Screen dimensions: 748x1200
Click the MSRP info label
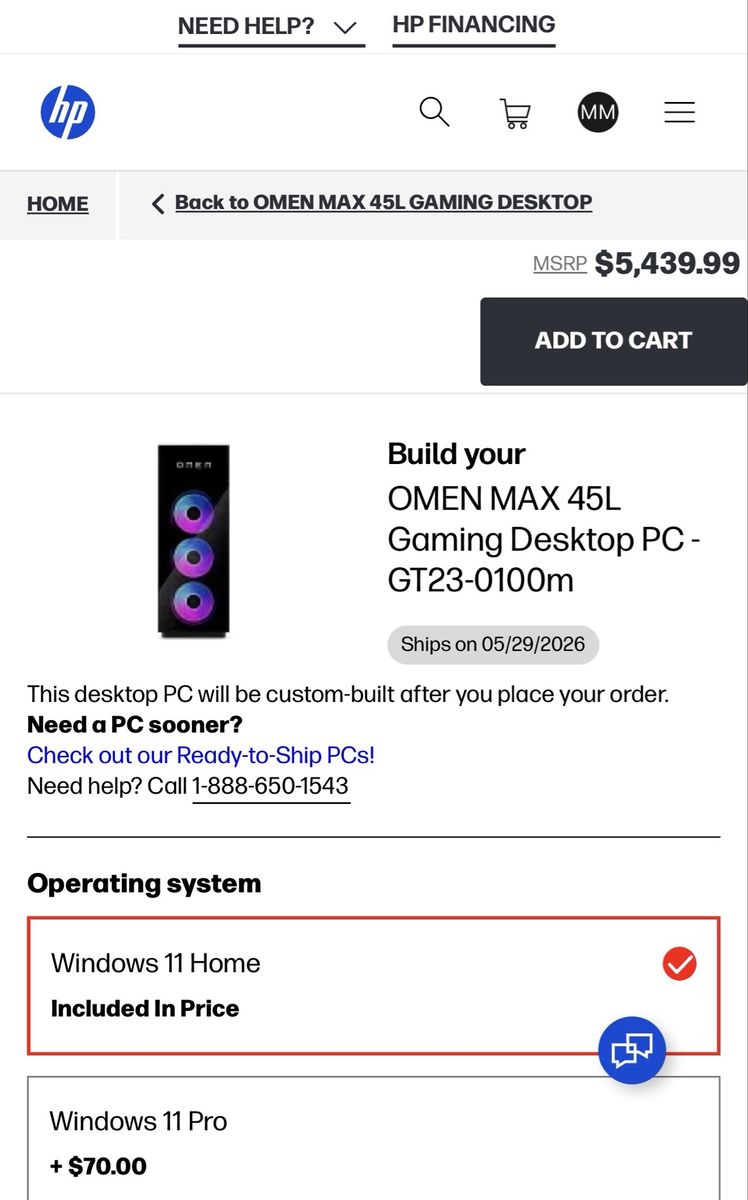tap(560, 264)
